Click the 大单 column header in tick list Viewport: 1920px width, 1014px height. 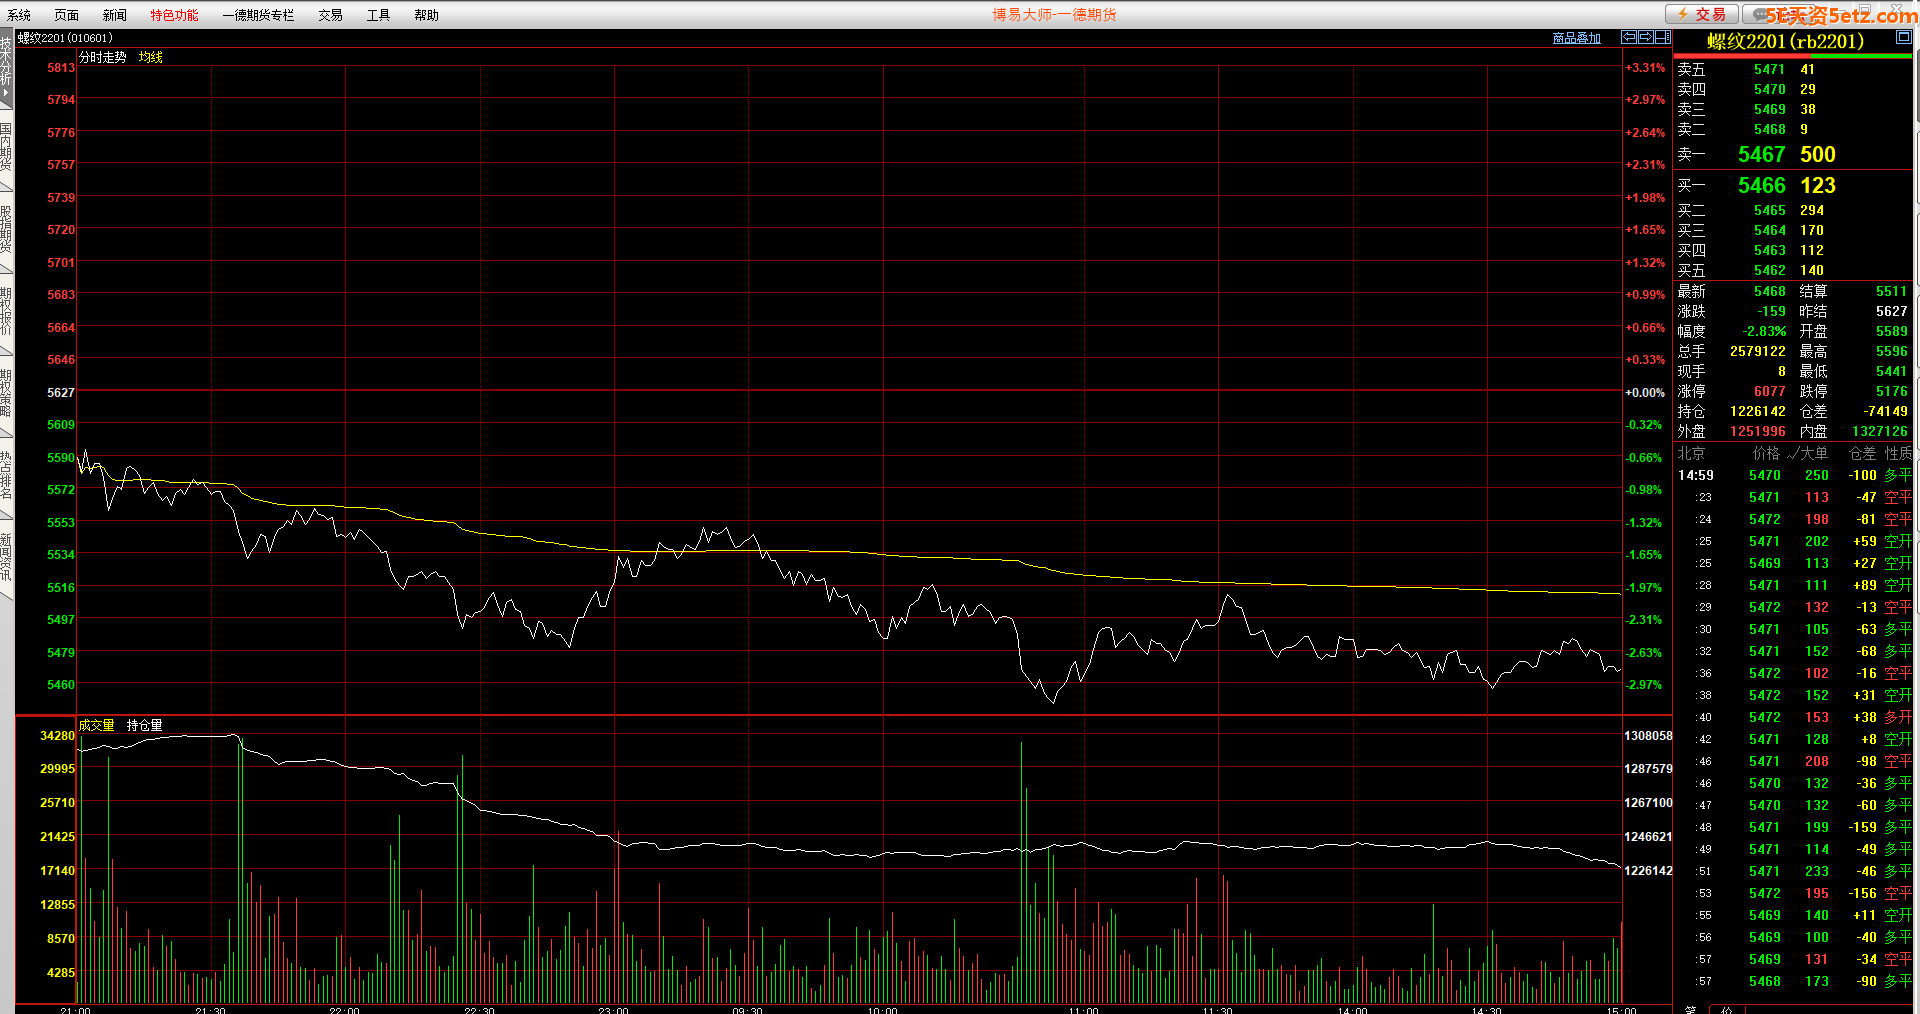coord(1814,453)
